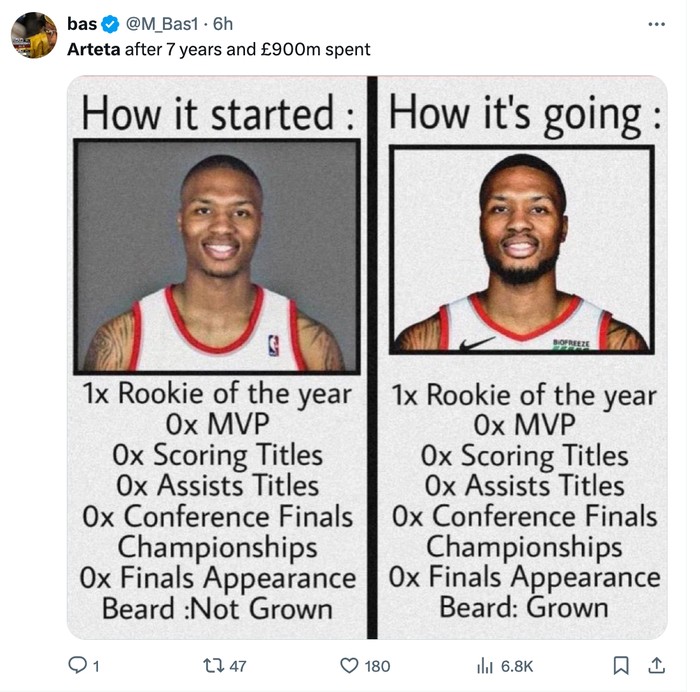700x692 pixels.
Task: Open the display name bas
Action: coord(82,24)
